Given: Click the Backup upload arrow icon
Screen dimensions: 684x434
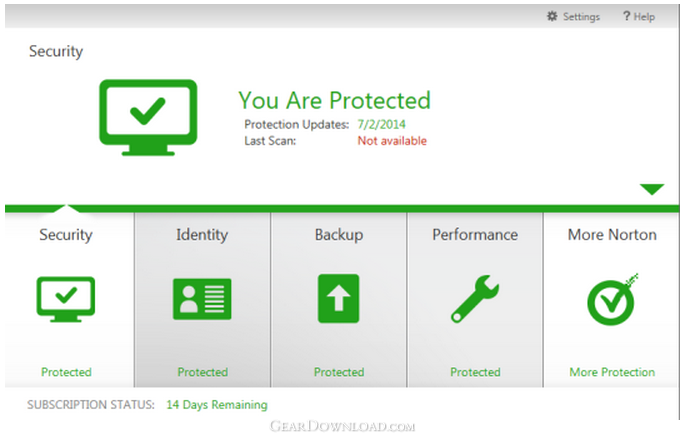Looking at the screenshot, I should (x=339, y=299).
